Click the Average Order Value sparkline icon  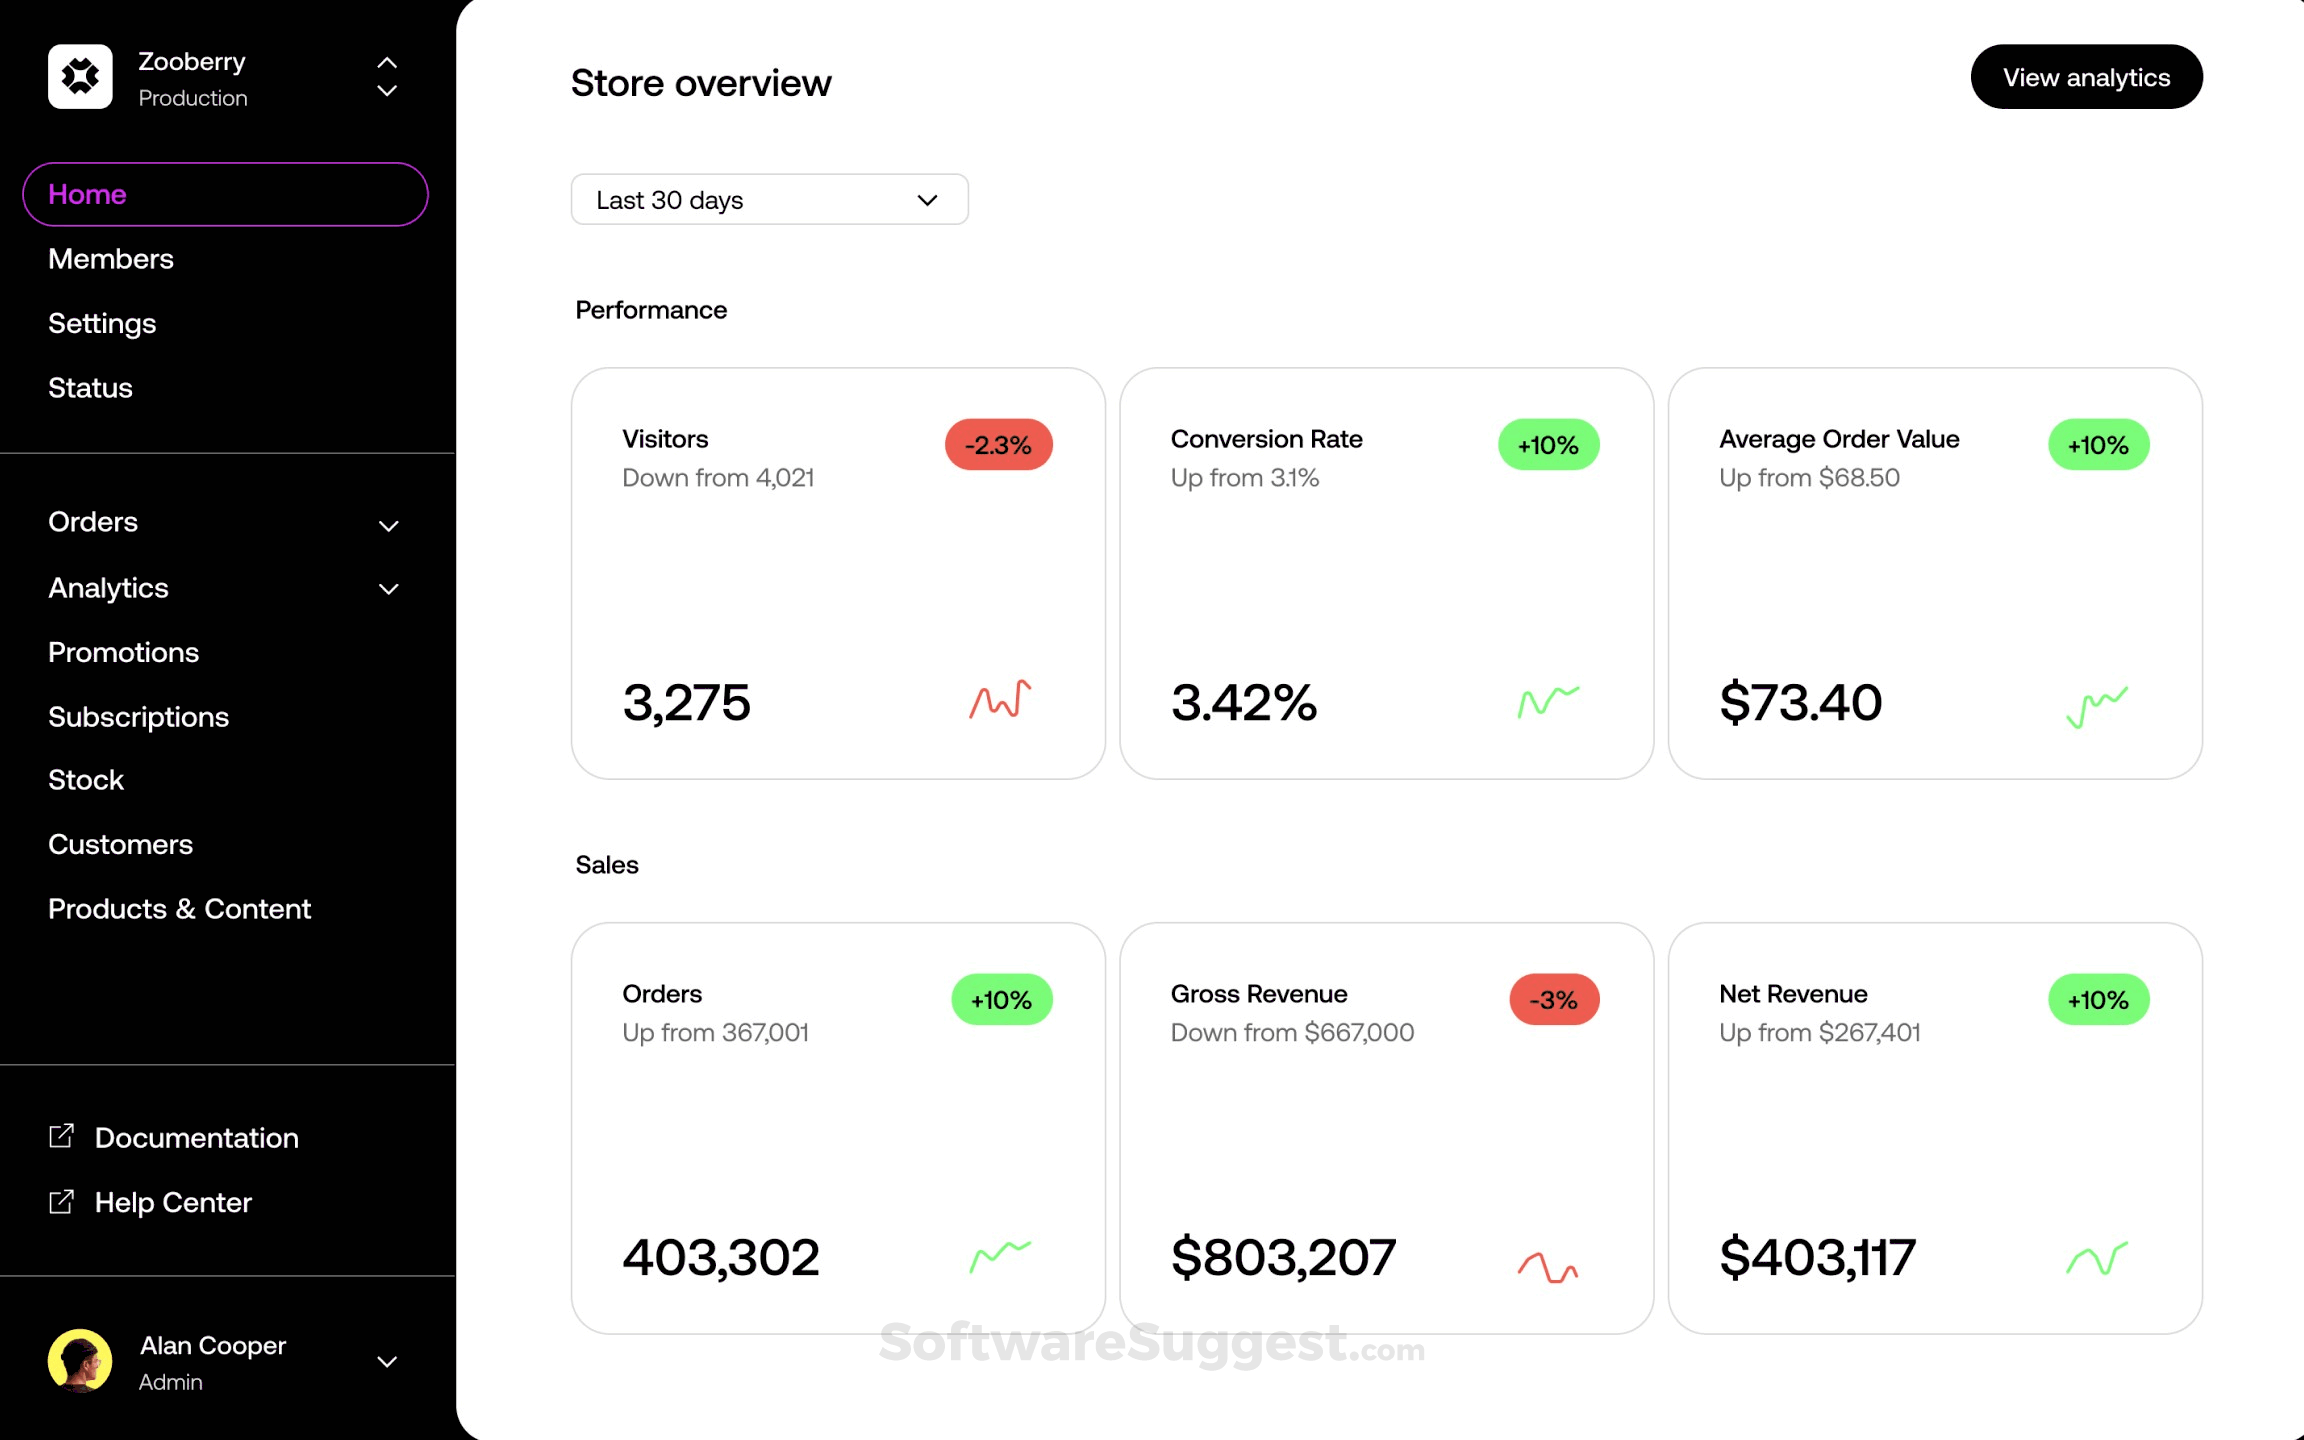click(2097, 707)
